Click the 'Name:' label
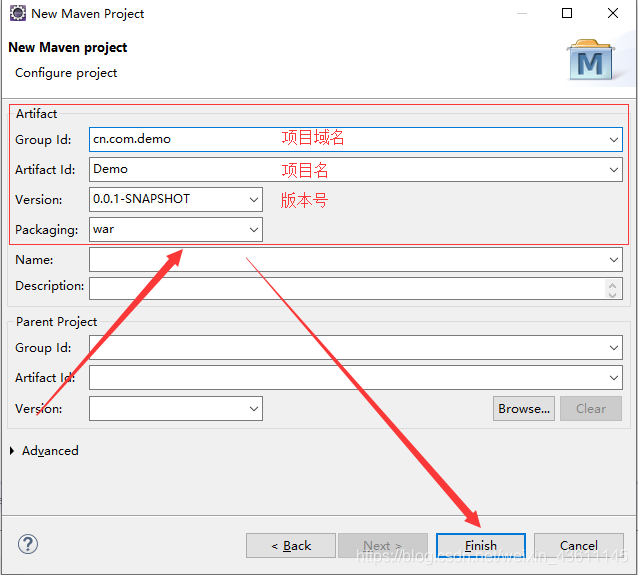 tap(34, 260)
